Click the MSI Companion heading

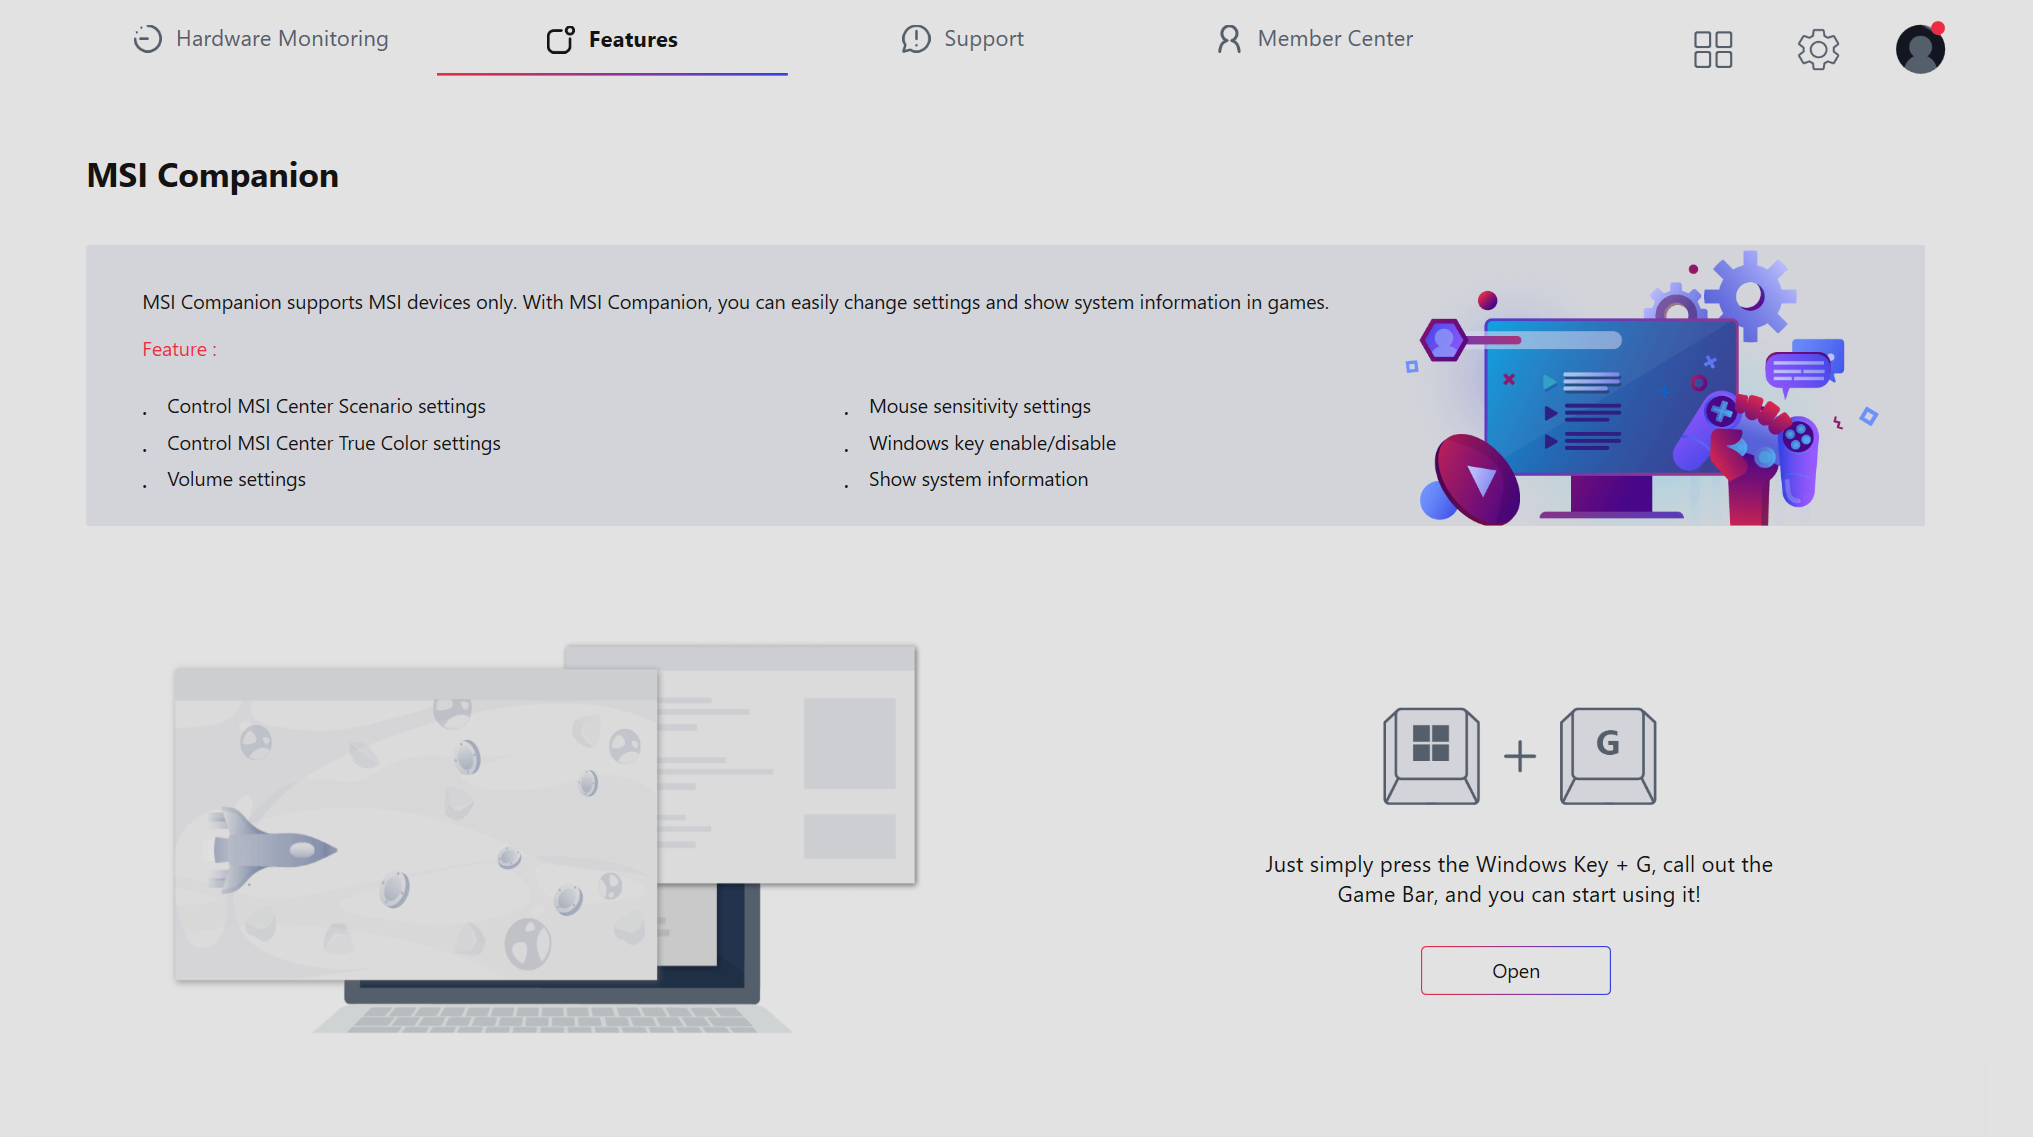[x=213, y=175]
